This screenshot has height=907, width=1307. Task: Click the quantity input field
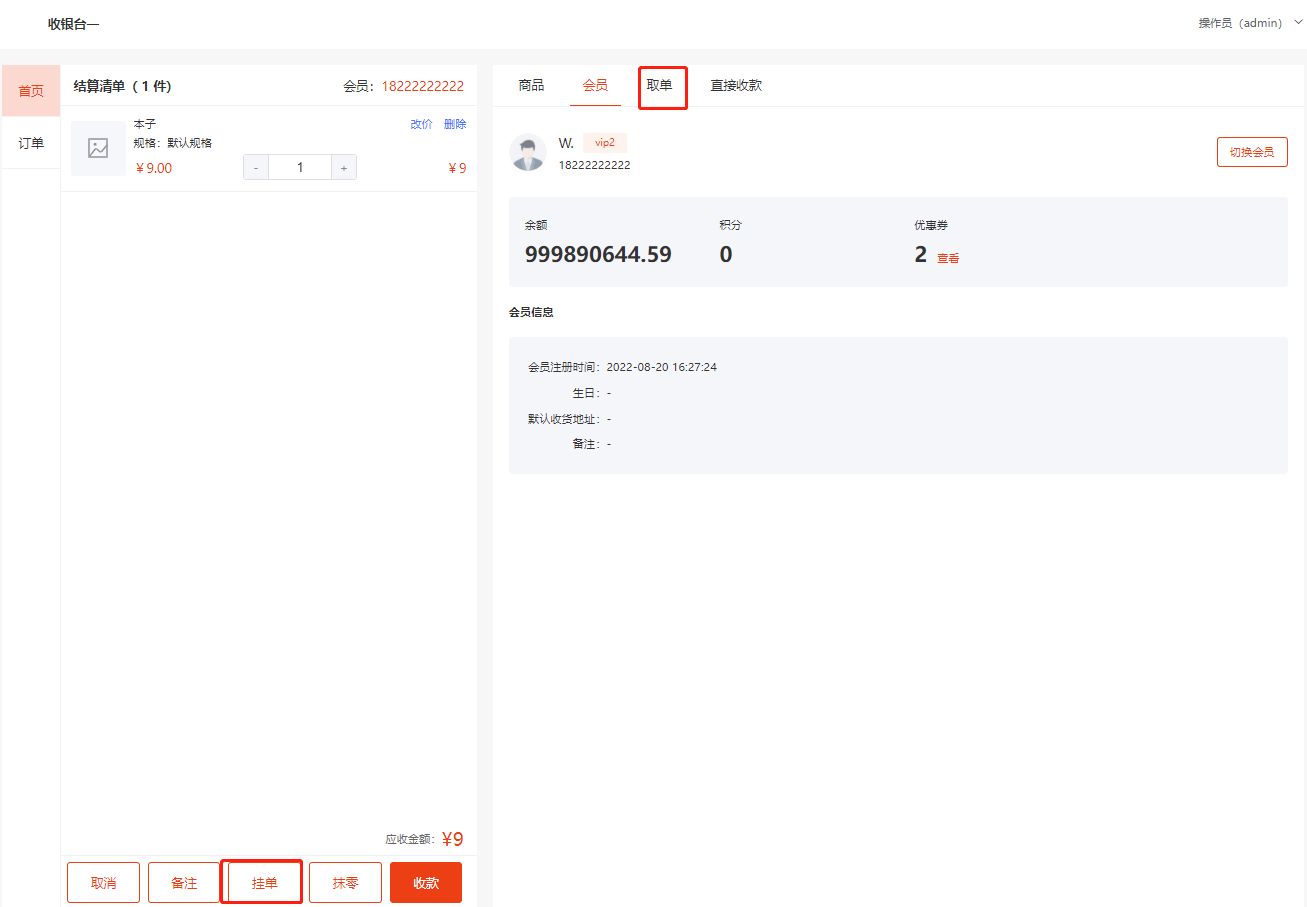pos(299,168)
